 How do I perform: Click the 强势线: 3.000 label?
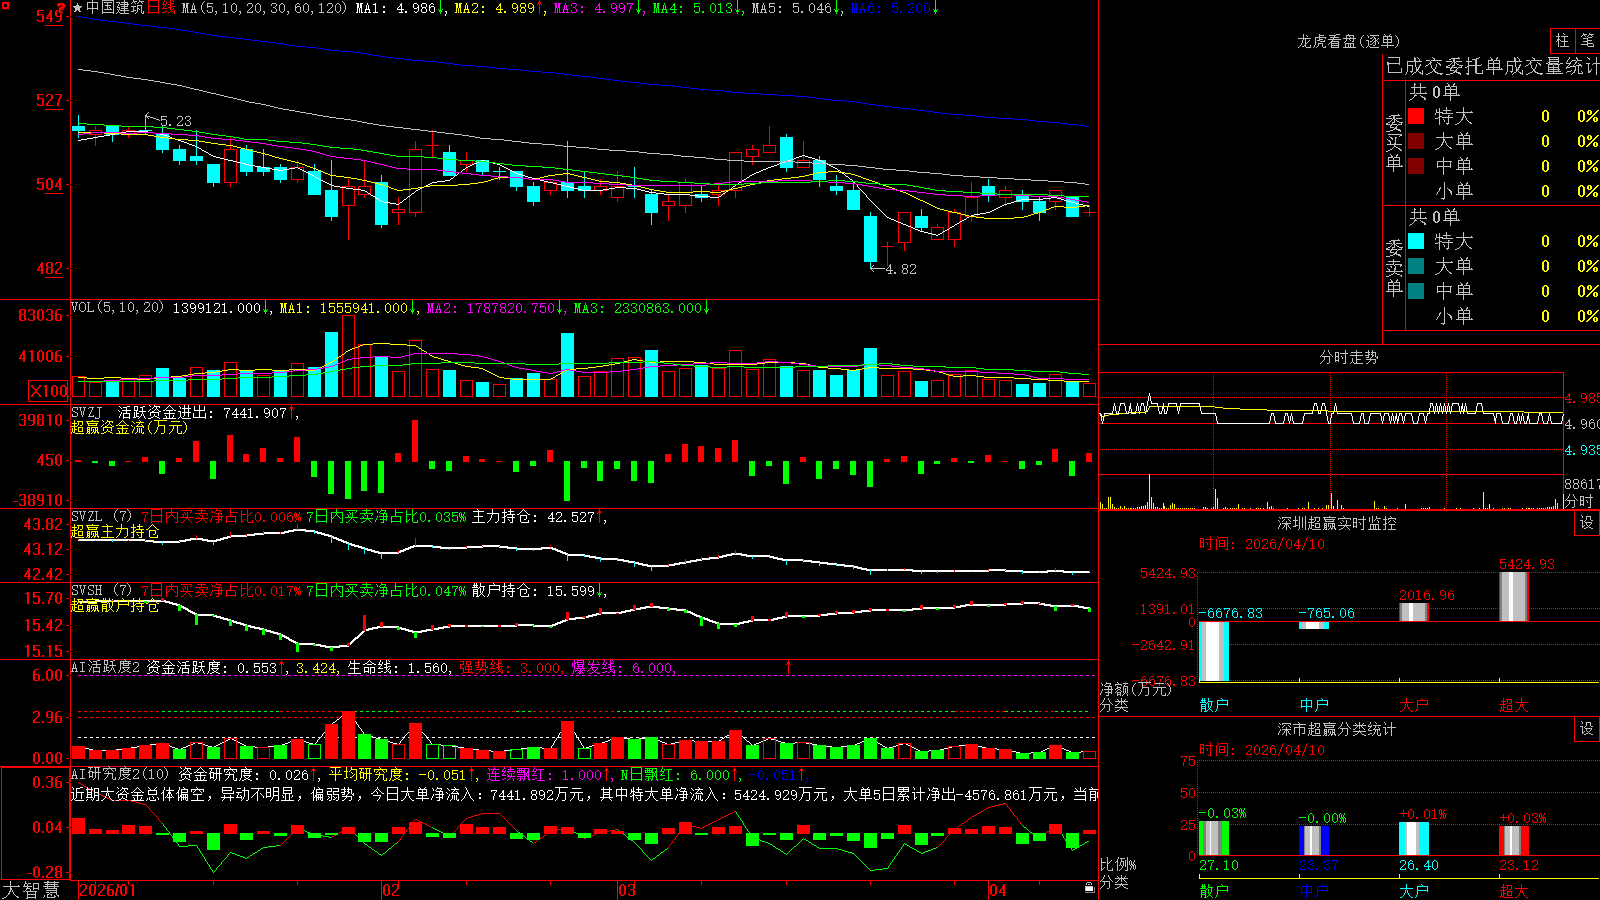click(x=511, y=667)
